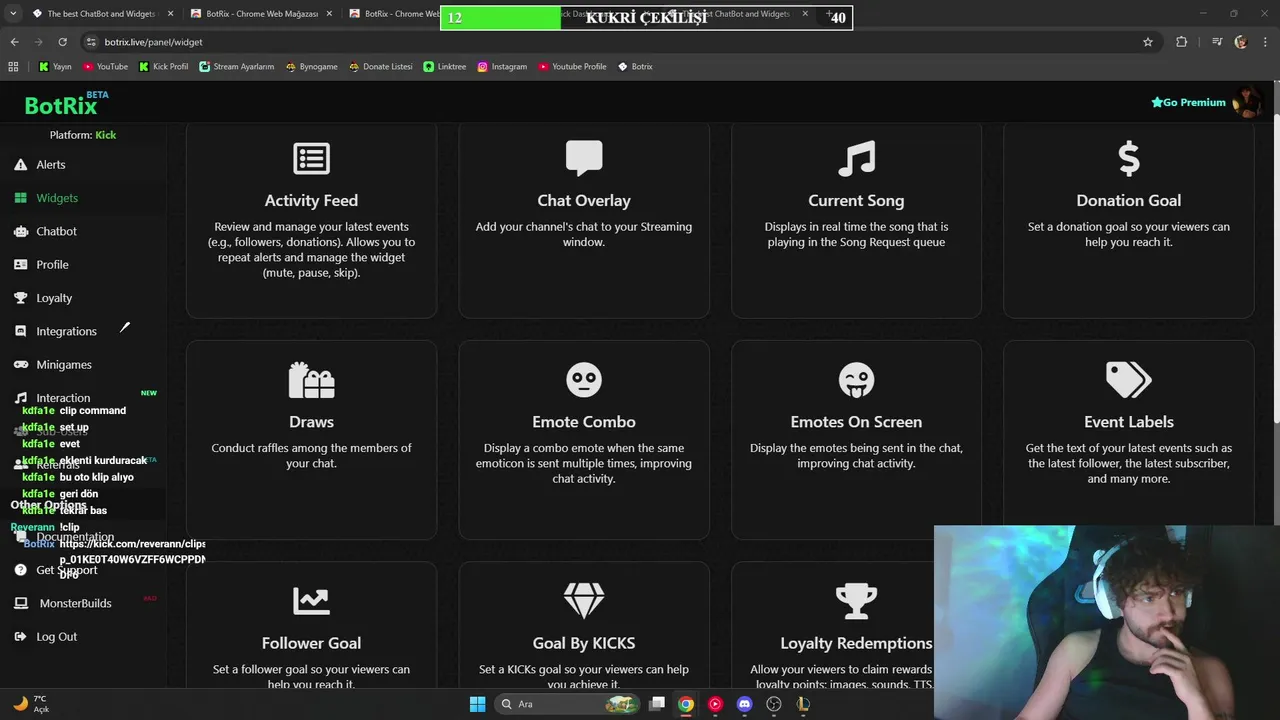Open YouTube Music from the taskbar
This screenshot has height=720, width=1280.
[715, 704]
